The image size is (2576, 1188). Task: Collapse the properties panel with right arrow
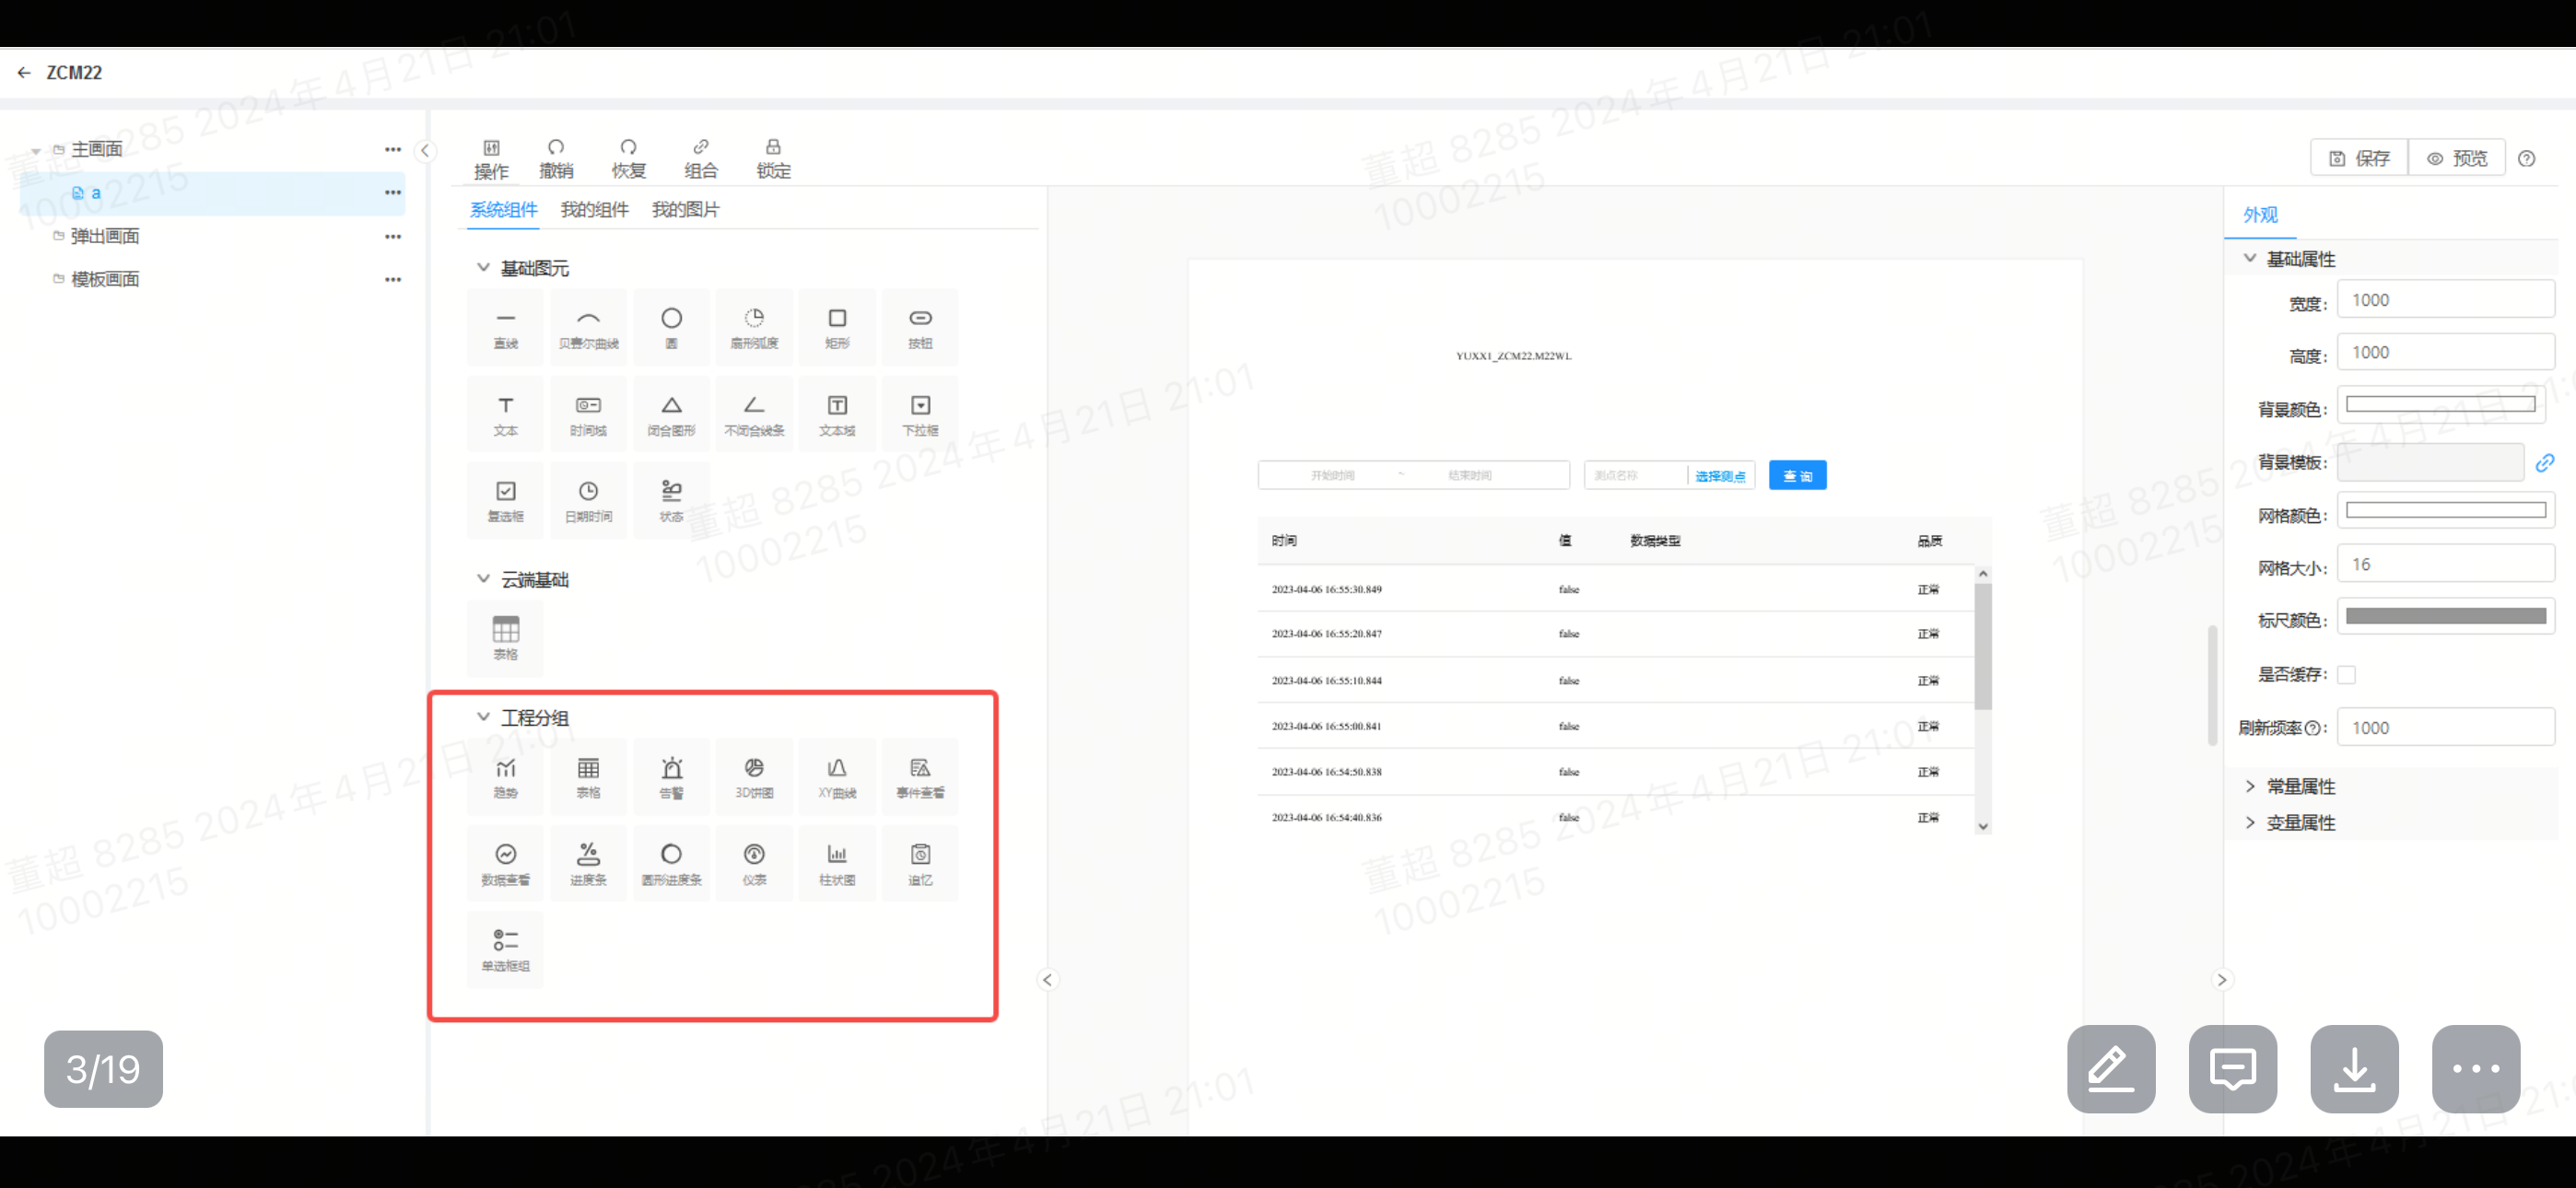click(x=2222, y=980)
